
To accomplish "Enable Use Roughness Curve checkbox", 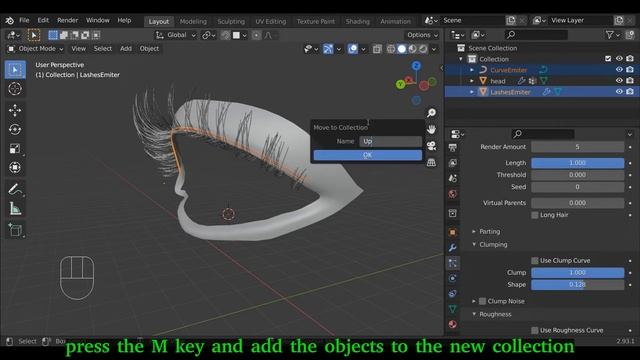I will 535,330.
